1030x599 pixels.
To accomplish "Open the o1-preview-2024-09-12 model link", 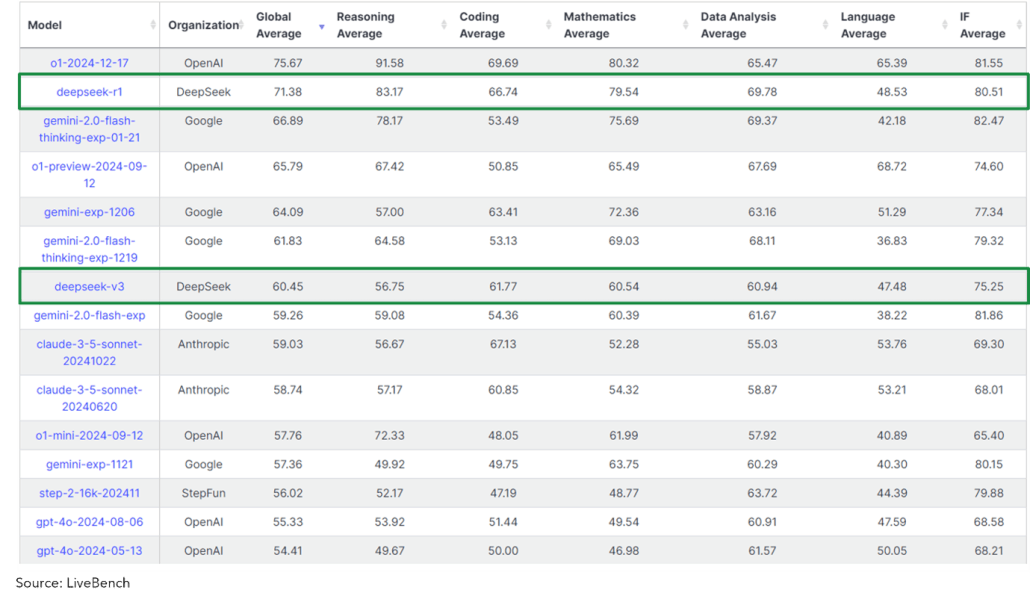I will click(x=89, y=175).
